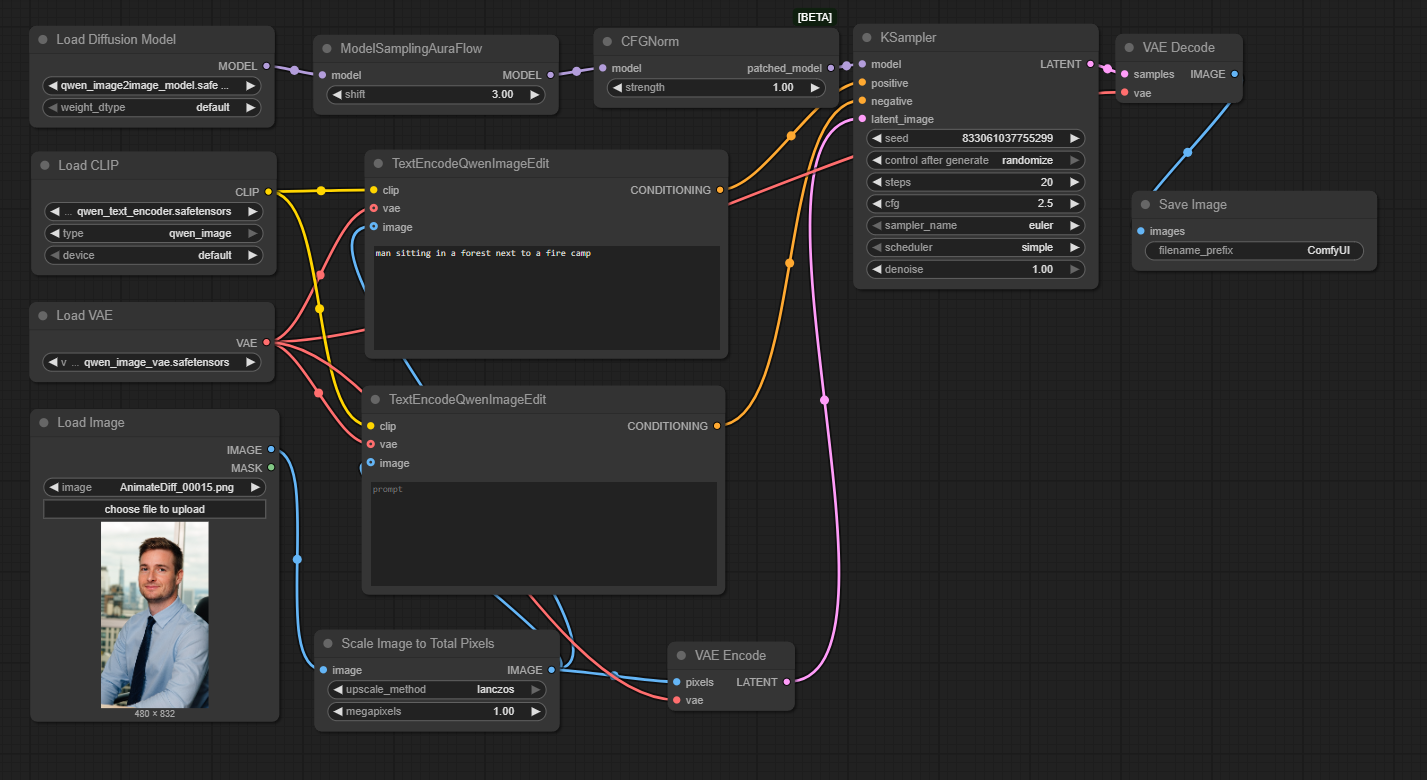The image size is (1427, 780).
Task: Click the Save Image node collapse dot
Action: coord(1145,205)
